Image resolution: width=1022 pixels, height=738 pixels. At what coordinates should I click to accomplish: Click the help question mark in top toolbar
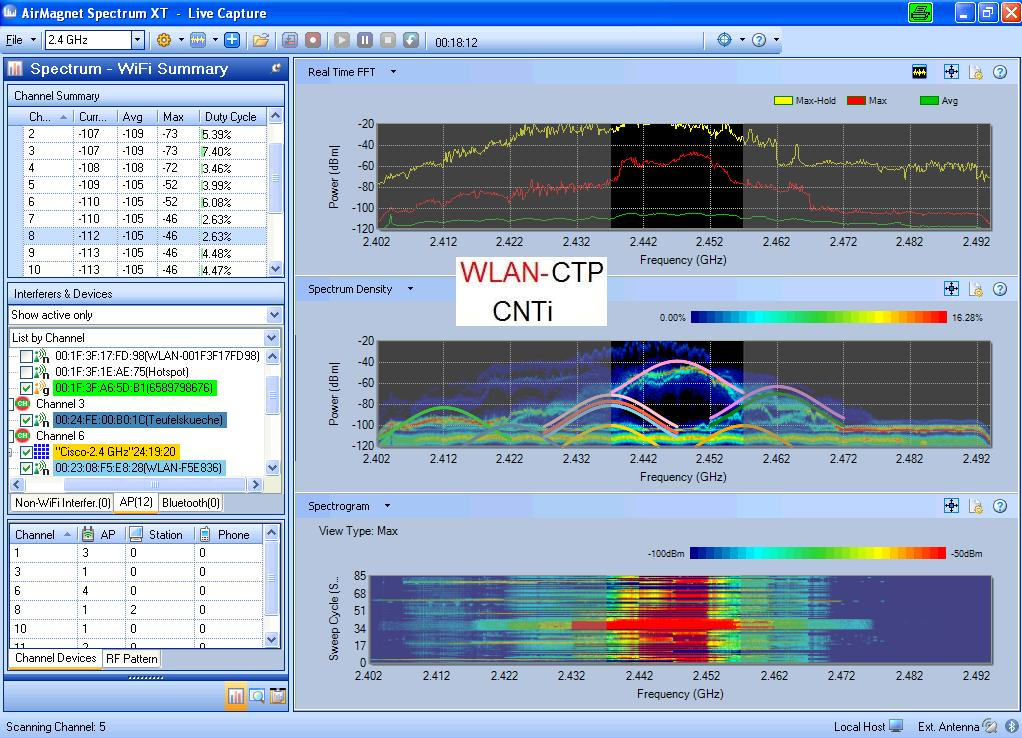pos(759,40)
